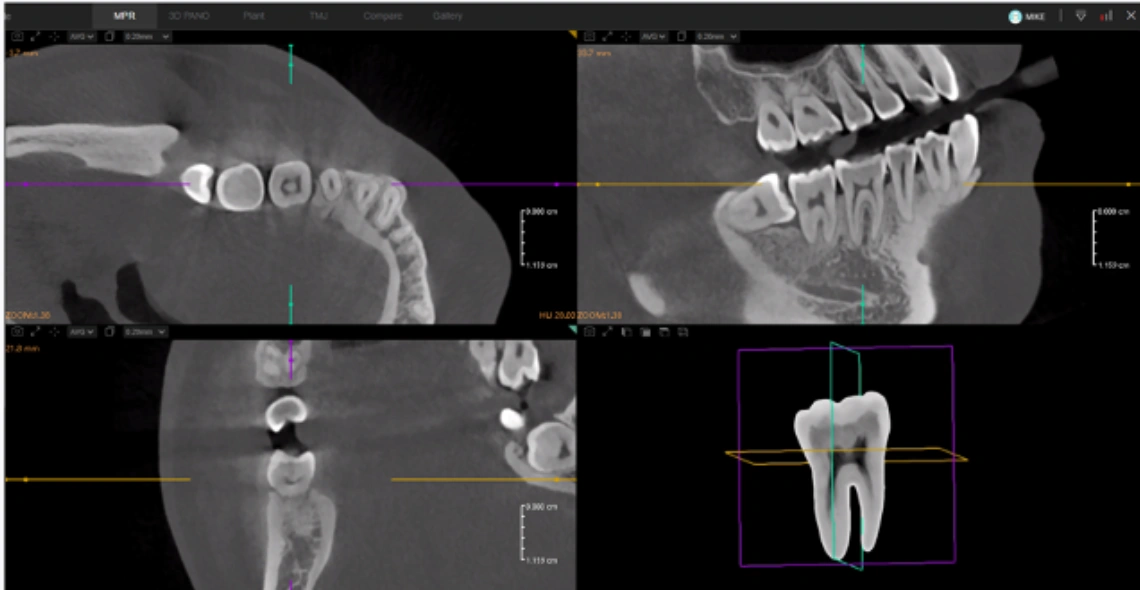The width and height of the screenshot is (1140, 590).
Task: Open the Gallery tab
Action: tap(447, 15)
